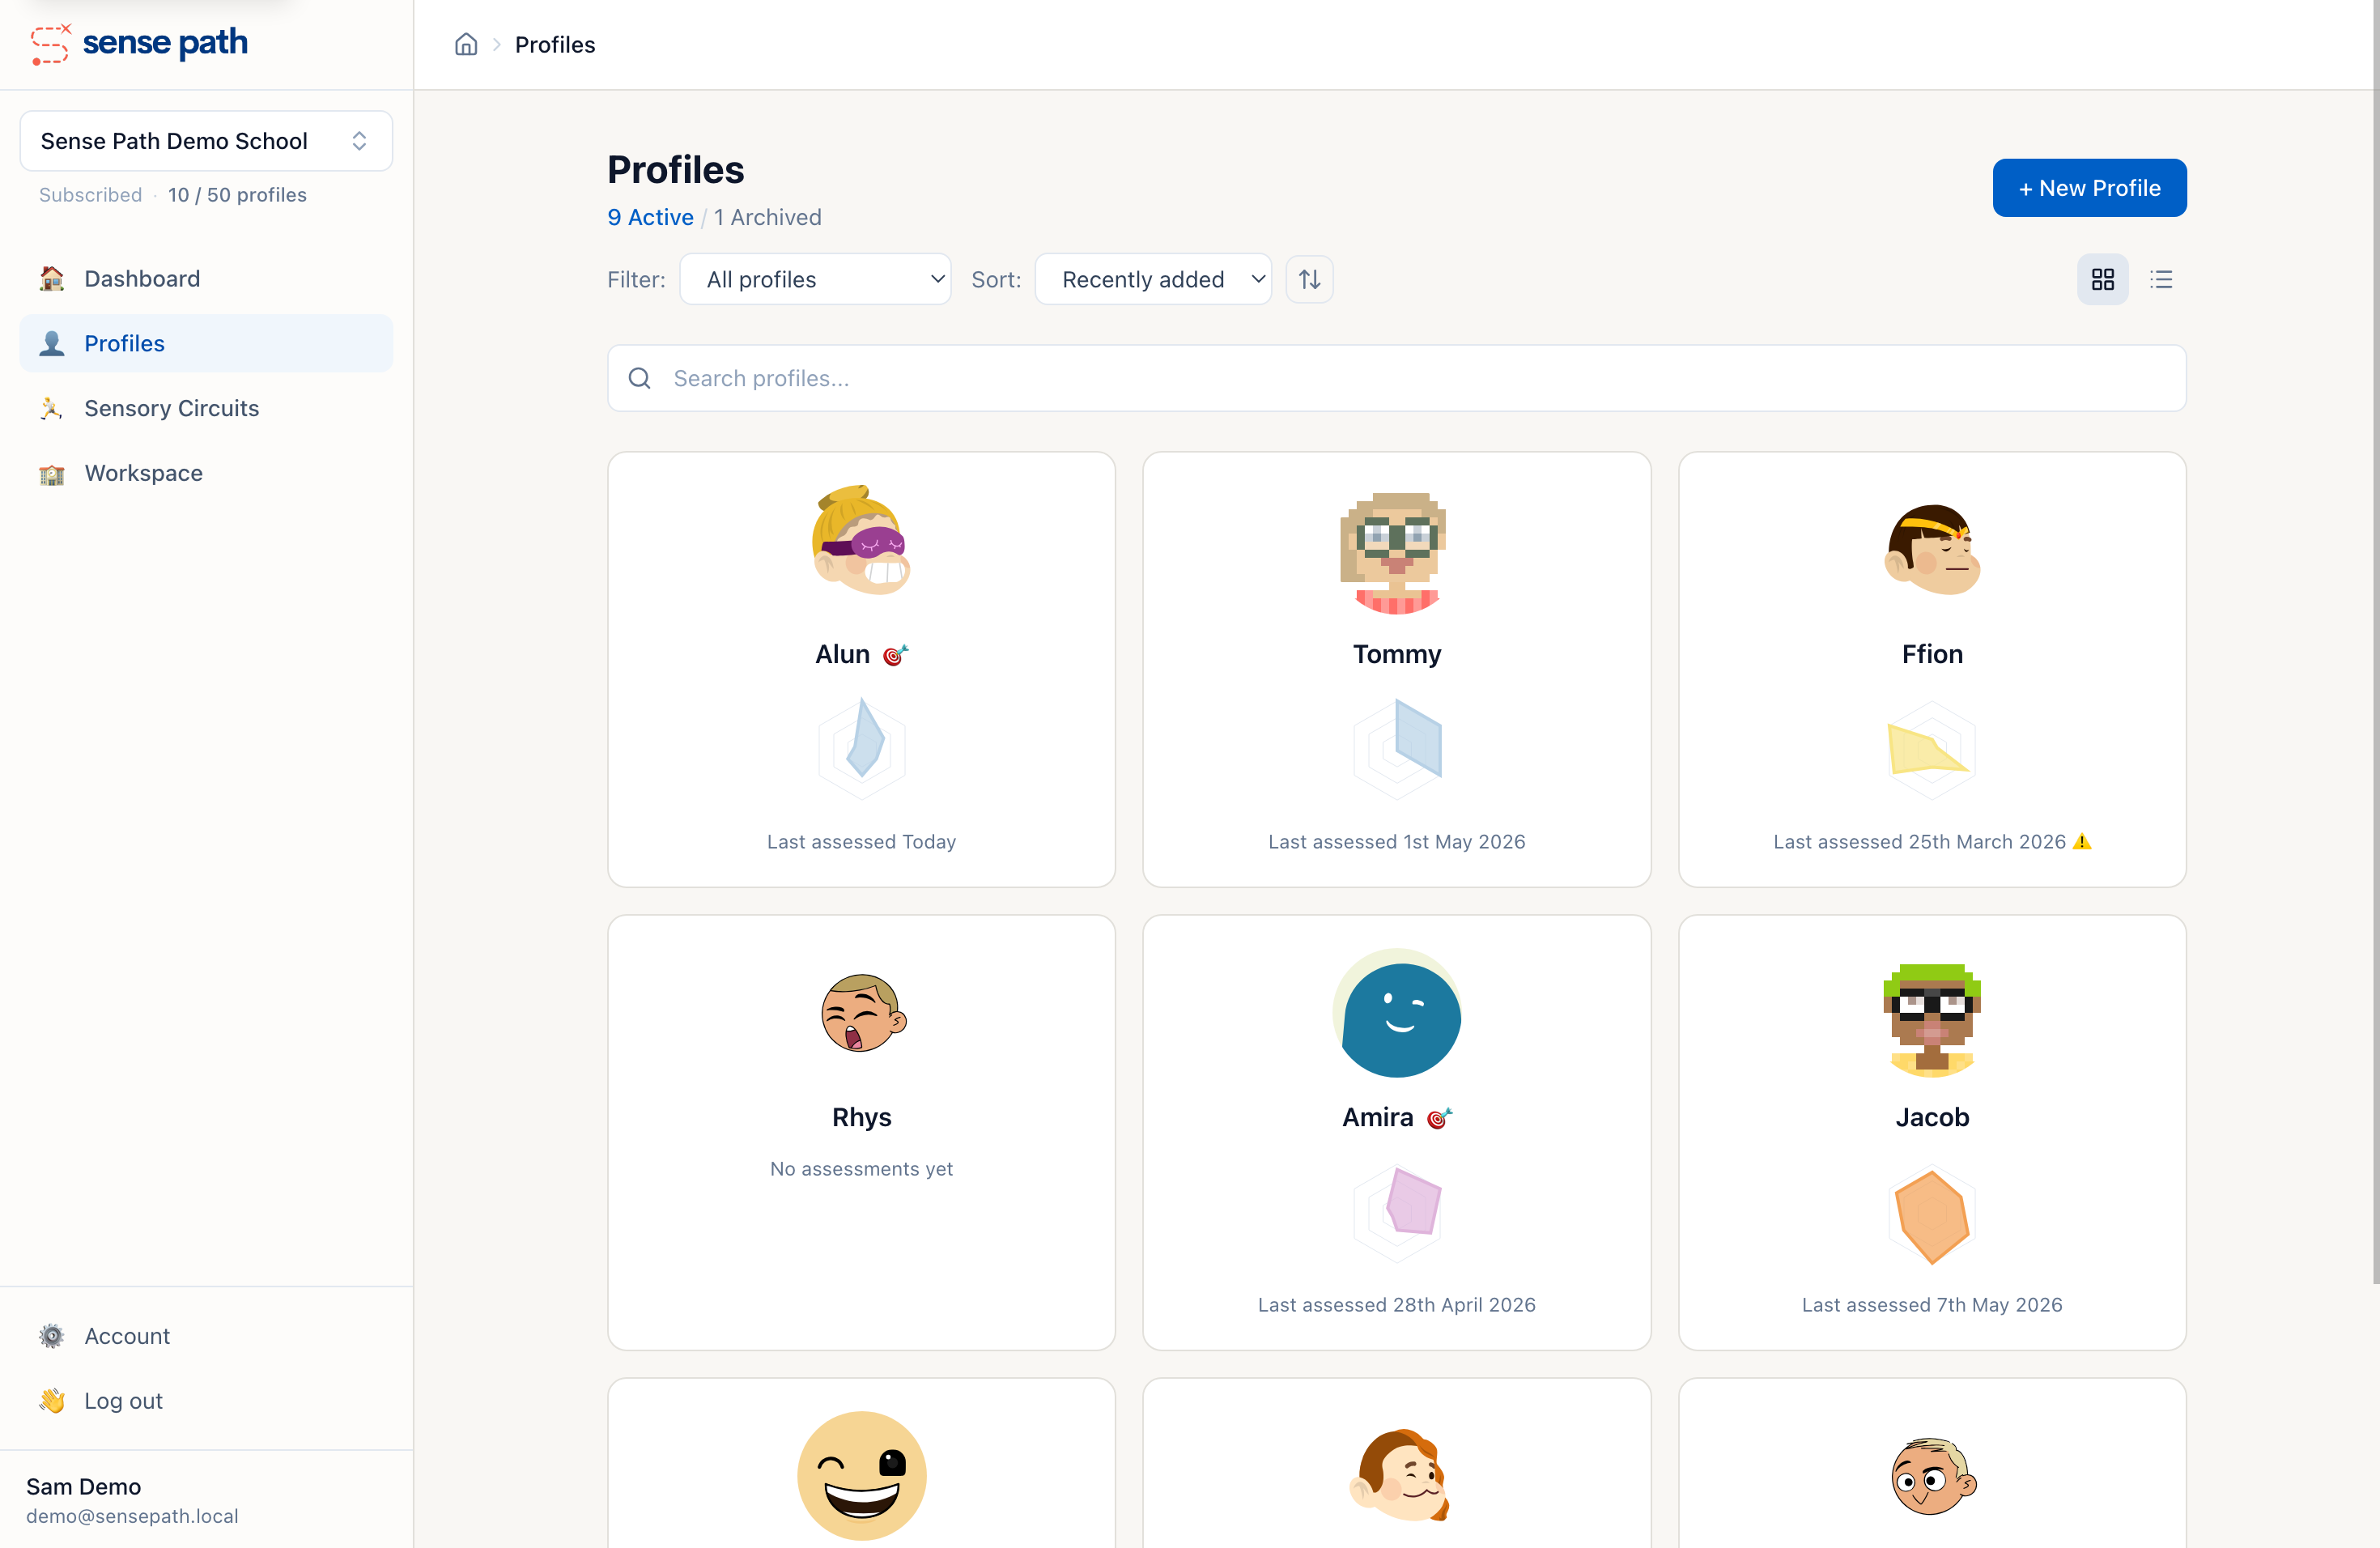The height and width of the screenshot is (1548, 2380).
Task: Click Jacob's green-haired pixel avatar
Action: pos(1932,1019)
